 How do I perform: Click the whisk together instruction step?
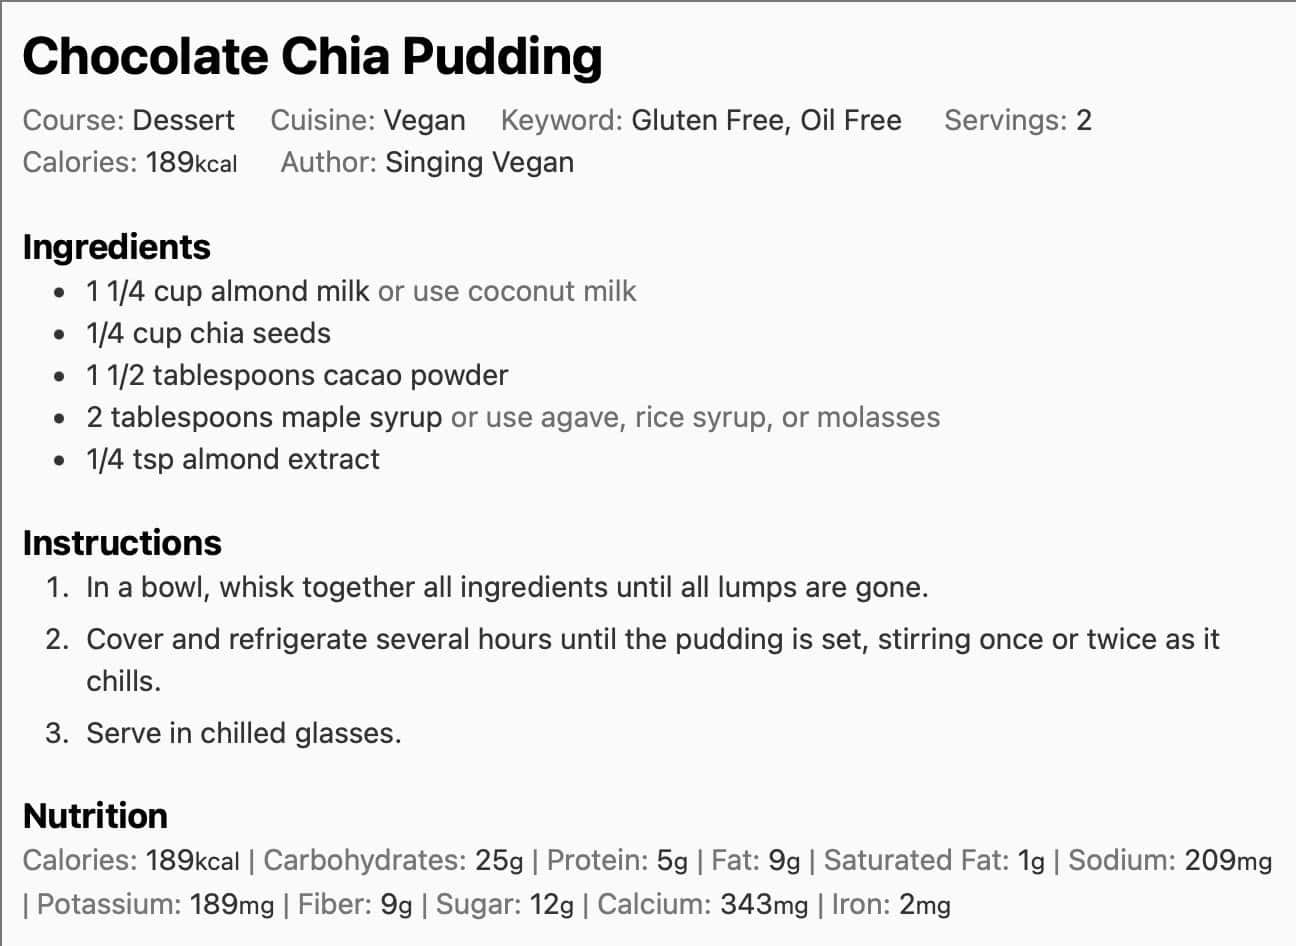point(507,587)
